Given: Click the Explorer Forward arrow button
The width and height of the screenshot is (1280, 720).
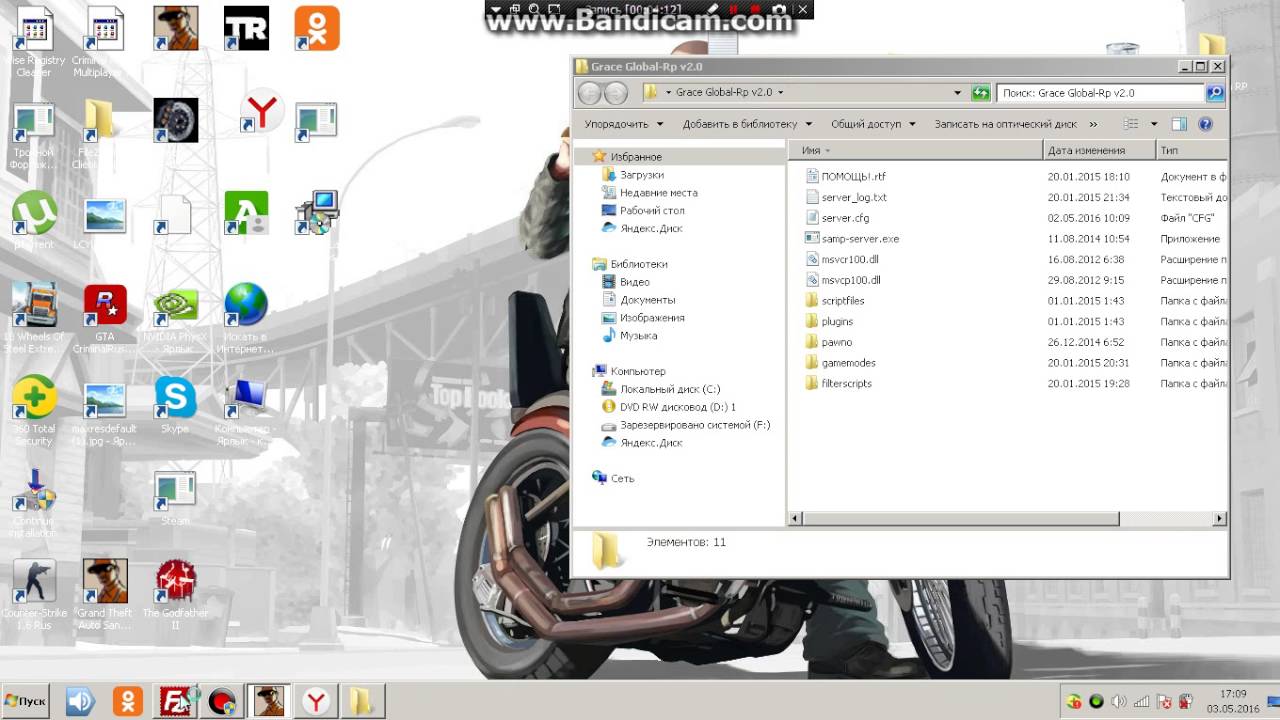Looking at the screenshot, I should [x=616, y=93].
